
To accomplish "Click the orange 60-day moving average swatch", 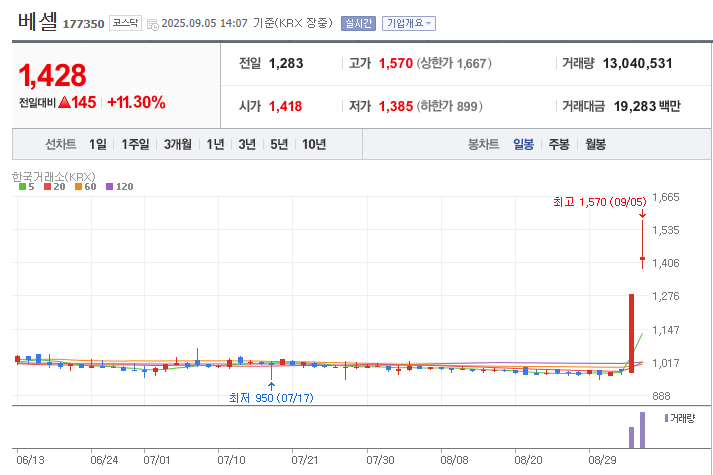I will [x=78, y=186].
